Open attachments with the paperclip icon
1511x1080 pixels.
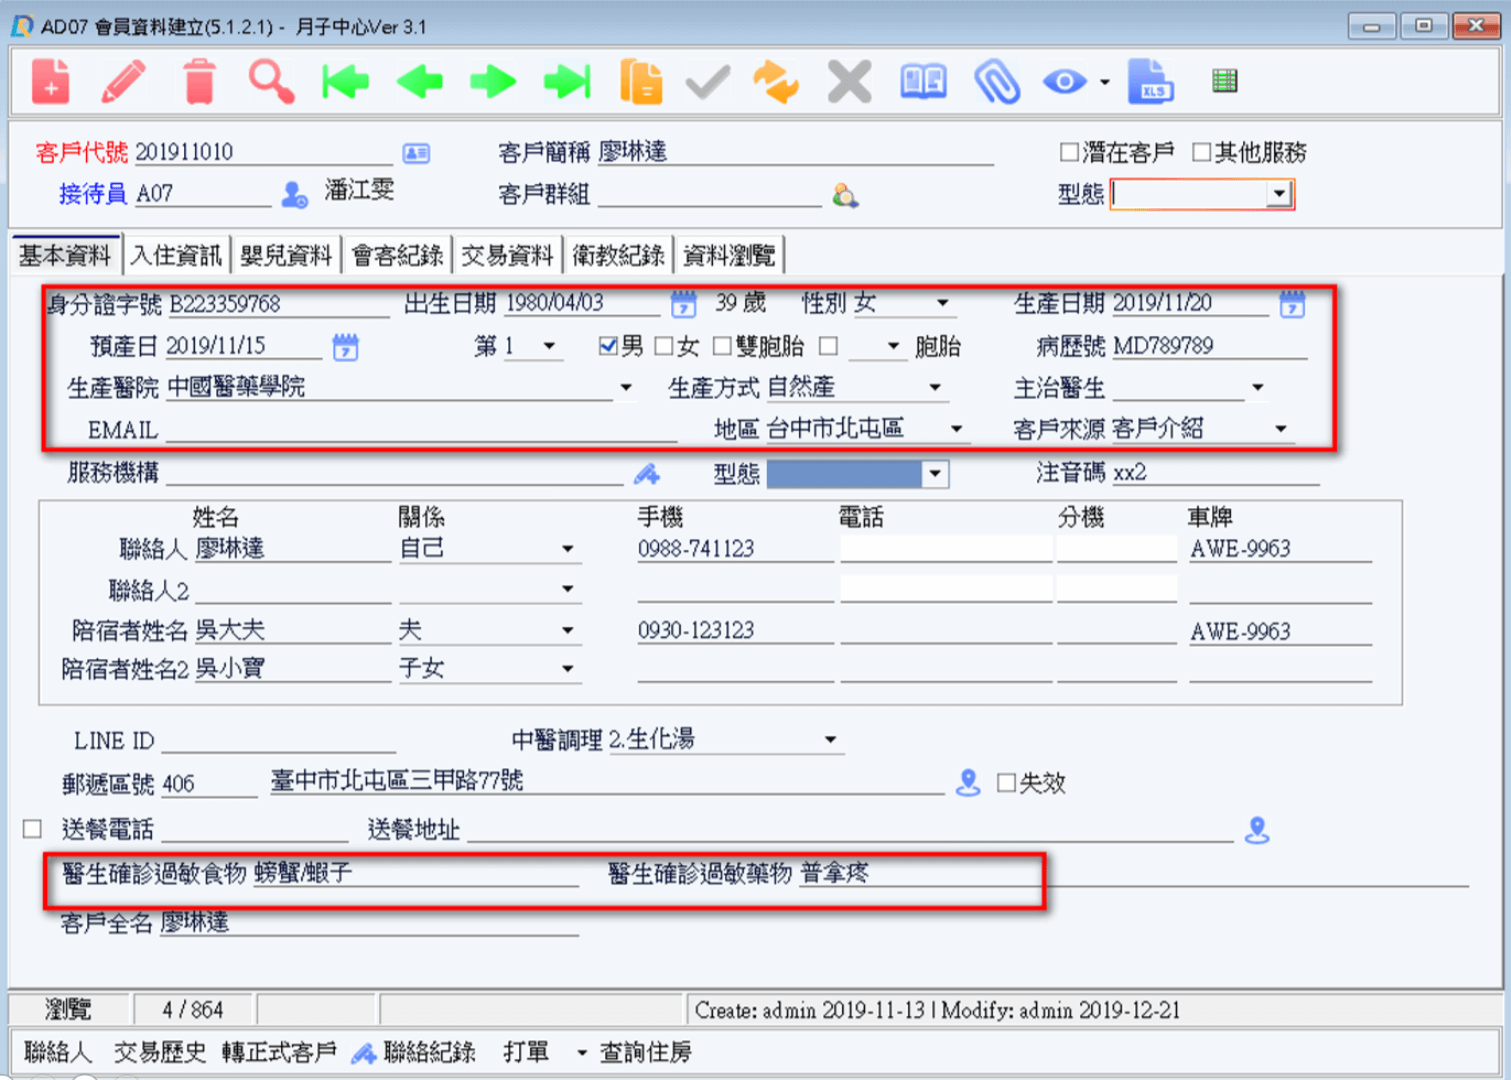point(997,81)
